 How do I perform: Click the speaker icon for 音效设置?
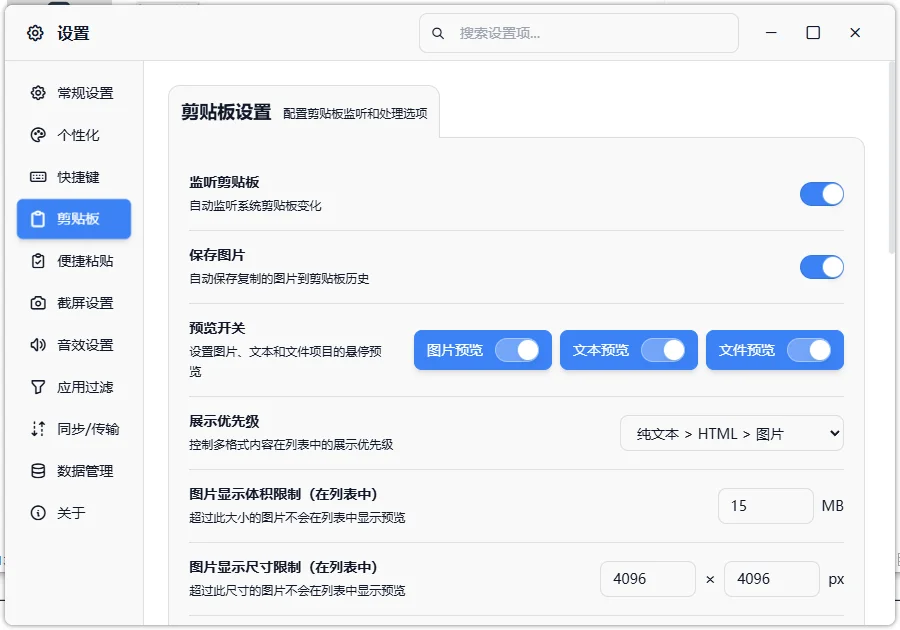38,345
